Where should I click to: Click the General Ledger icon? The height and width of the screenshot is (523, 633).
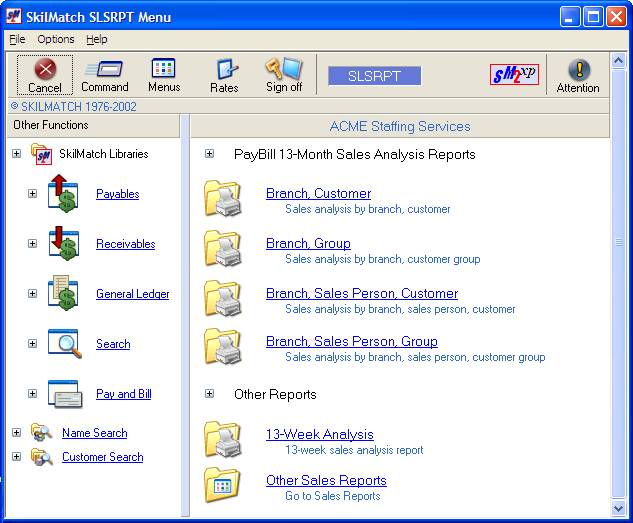pos(63,293)
